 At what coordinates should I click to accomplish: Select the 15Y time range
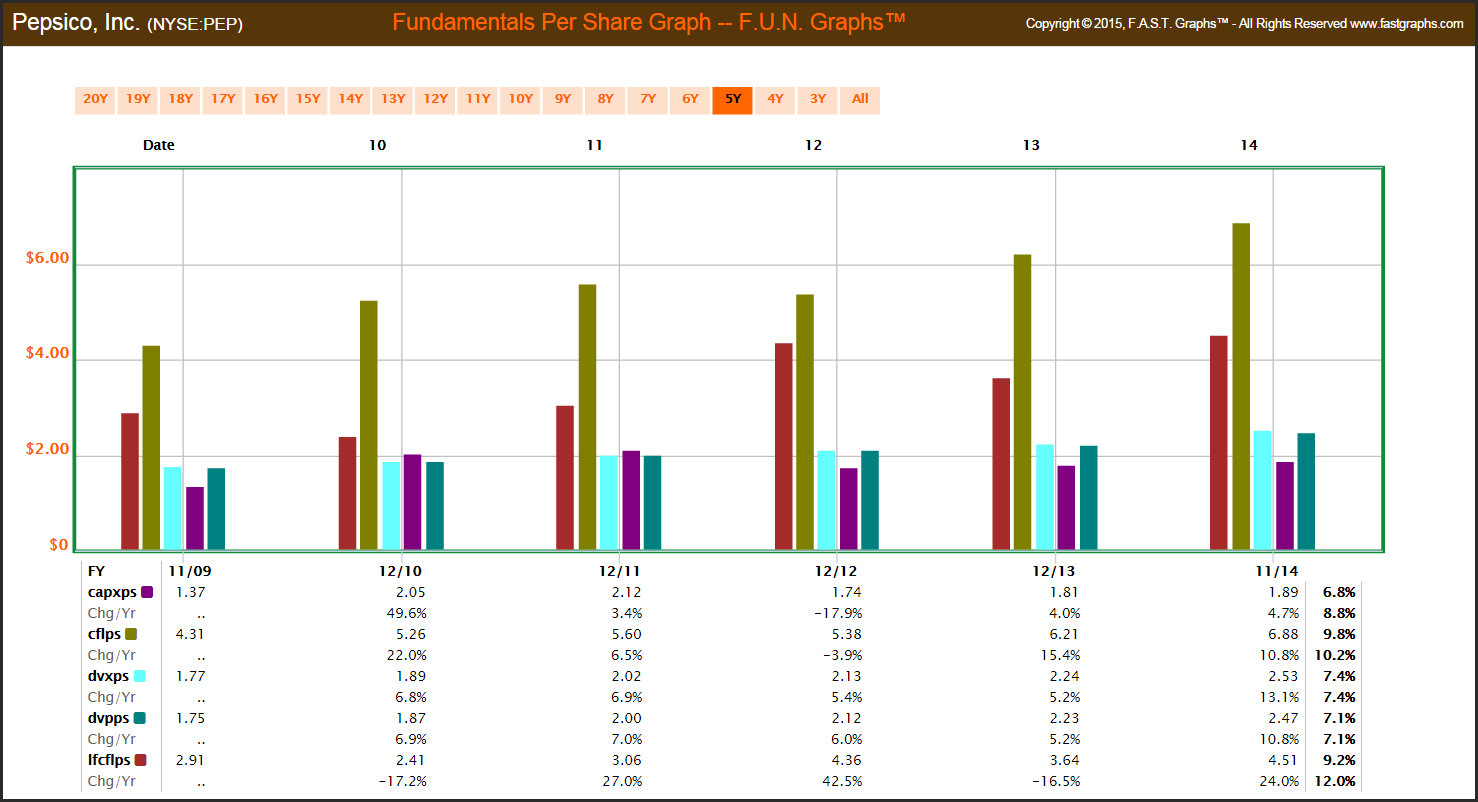tap(308, 99)
